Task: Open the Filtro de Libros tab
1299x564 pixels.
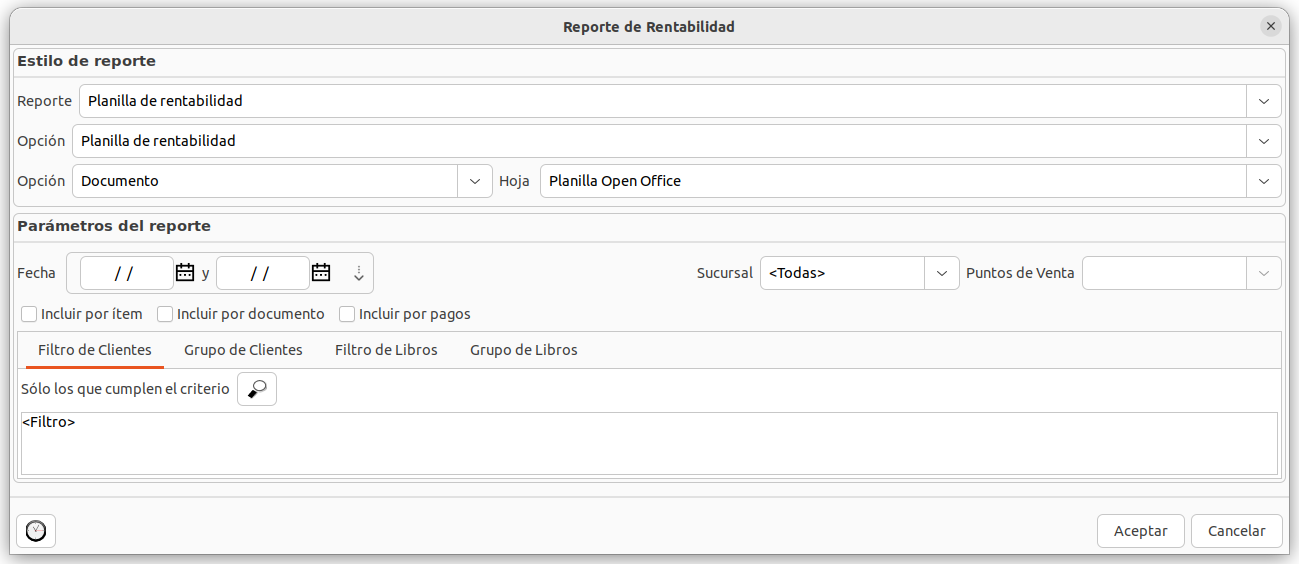Action: (x=386, y=350)
